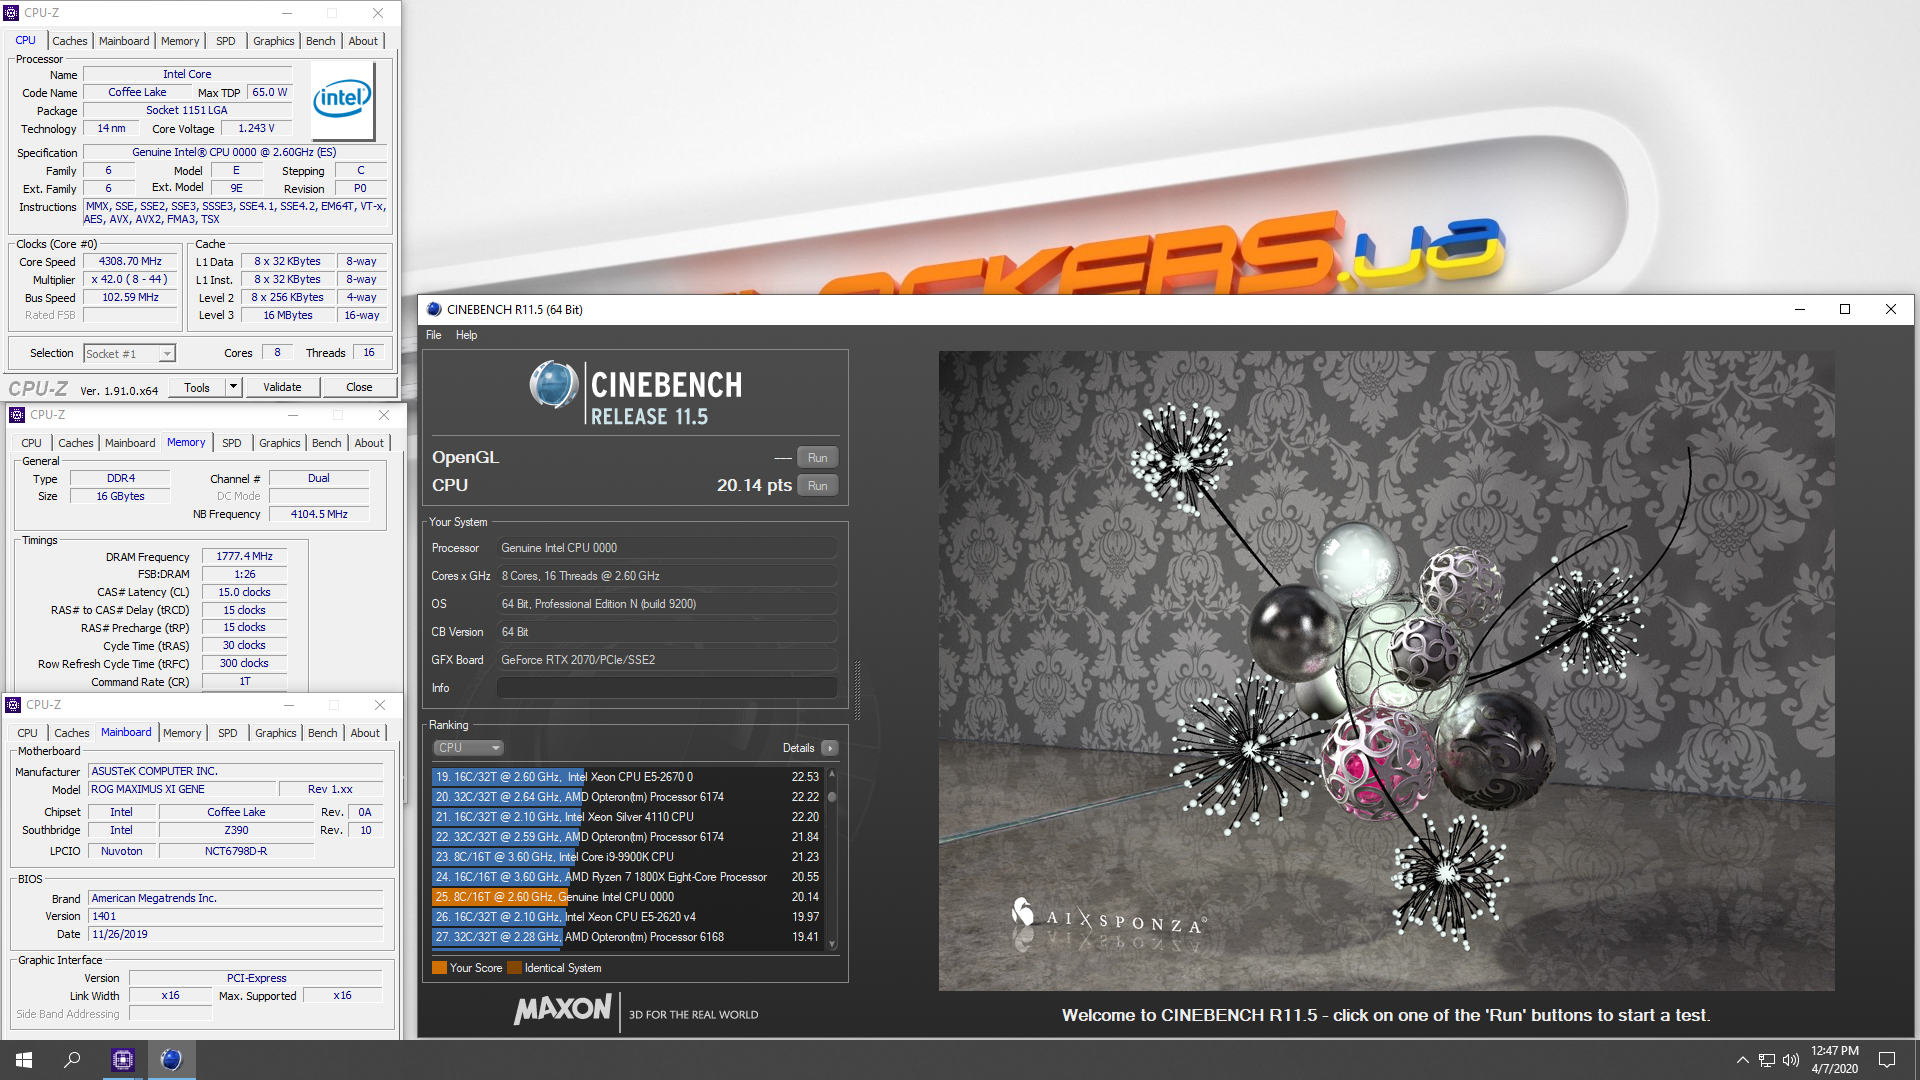The width and height of the screenshot is (1920, 1080).
Task: Select Cinebench taskbar icon
Action: [171, 1060]
